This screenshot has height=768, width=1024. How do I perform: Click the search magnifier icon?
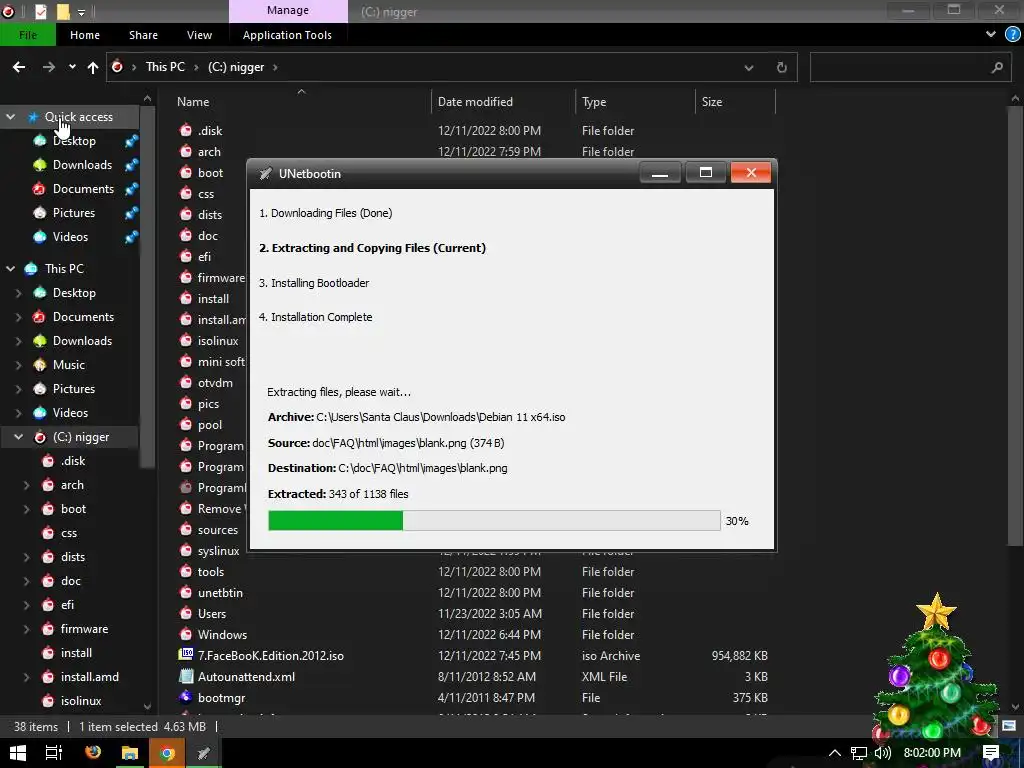click(x=997, y=67)
